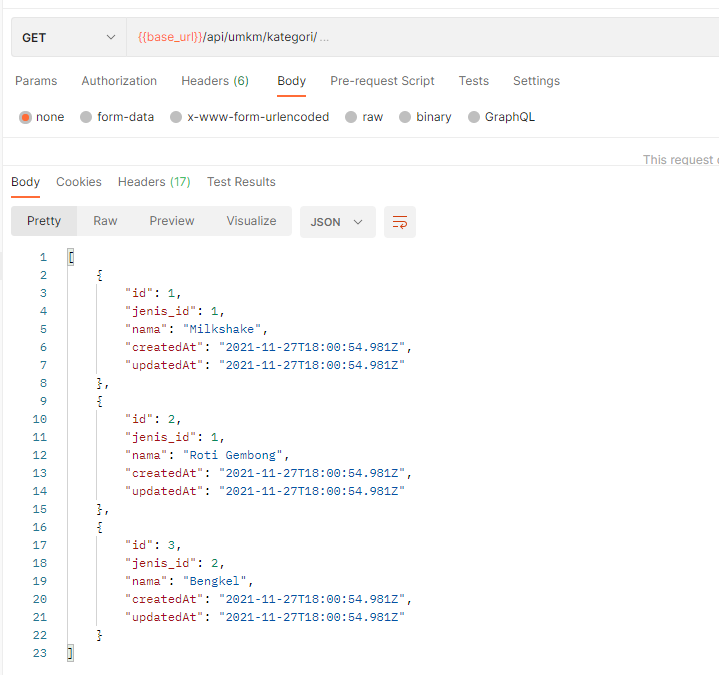Click the "jenis_id": 1 on line 11
Image resolution: width=719 pixels, height=675 pixels.
175,437
